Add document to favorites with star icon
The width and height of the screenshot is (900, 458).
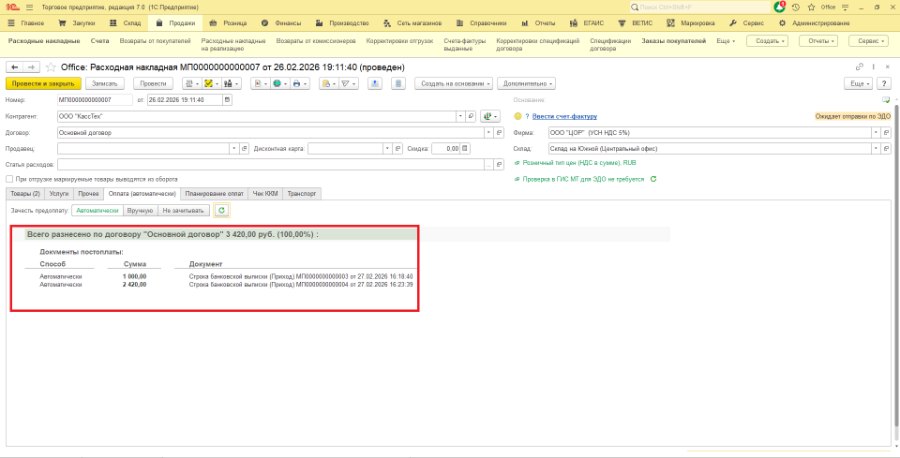point(51,67)
